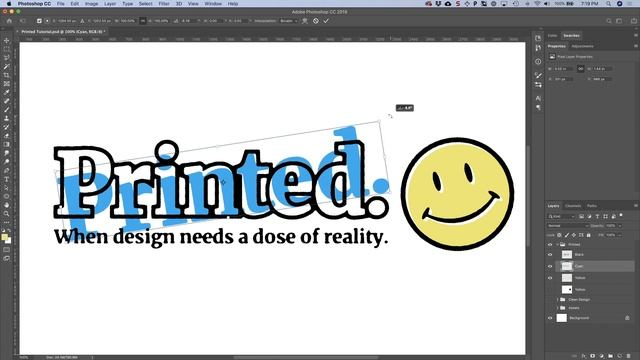Select the Printed Tutorial.psd document tab
Viewport: 640px width, 360px height.
[63, 31]
